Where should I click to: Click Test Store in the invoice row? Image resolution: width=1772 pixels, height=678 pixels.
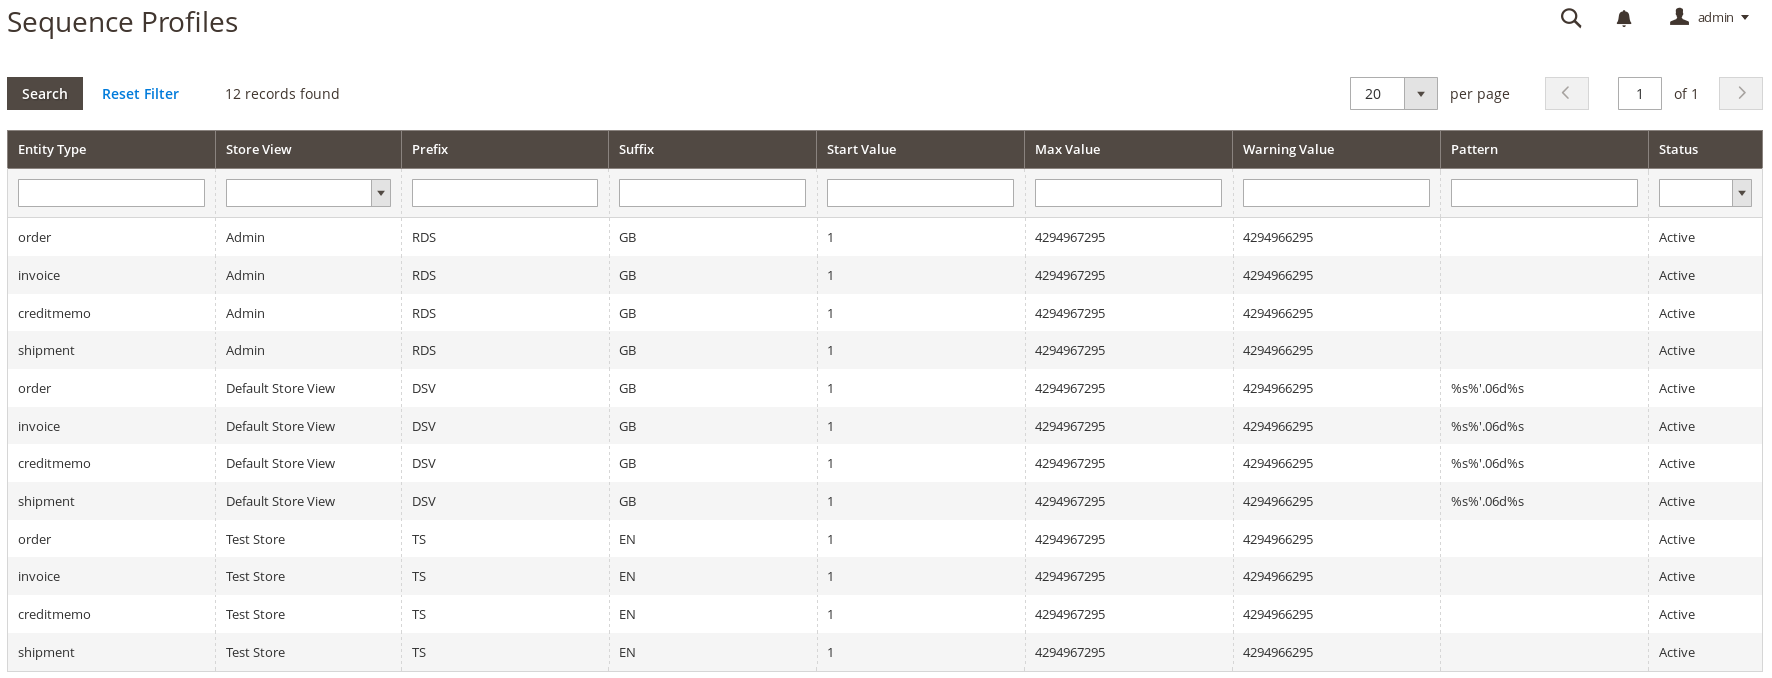255,577
